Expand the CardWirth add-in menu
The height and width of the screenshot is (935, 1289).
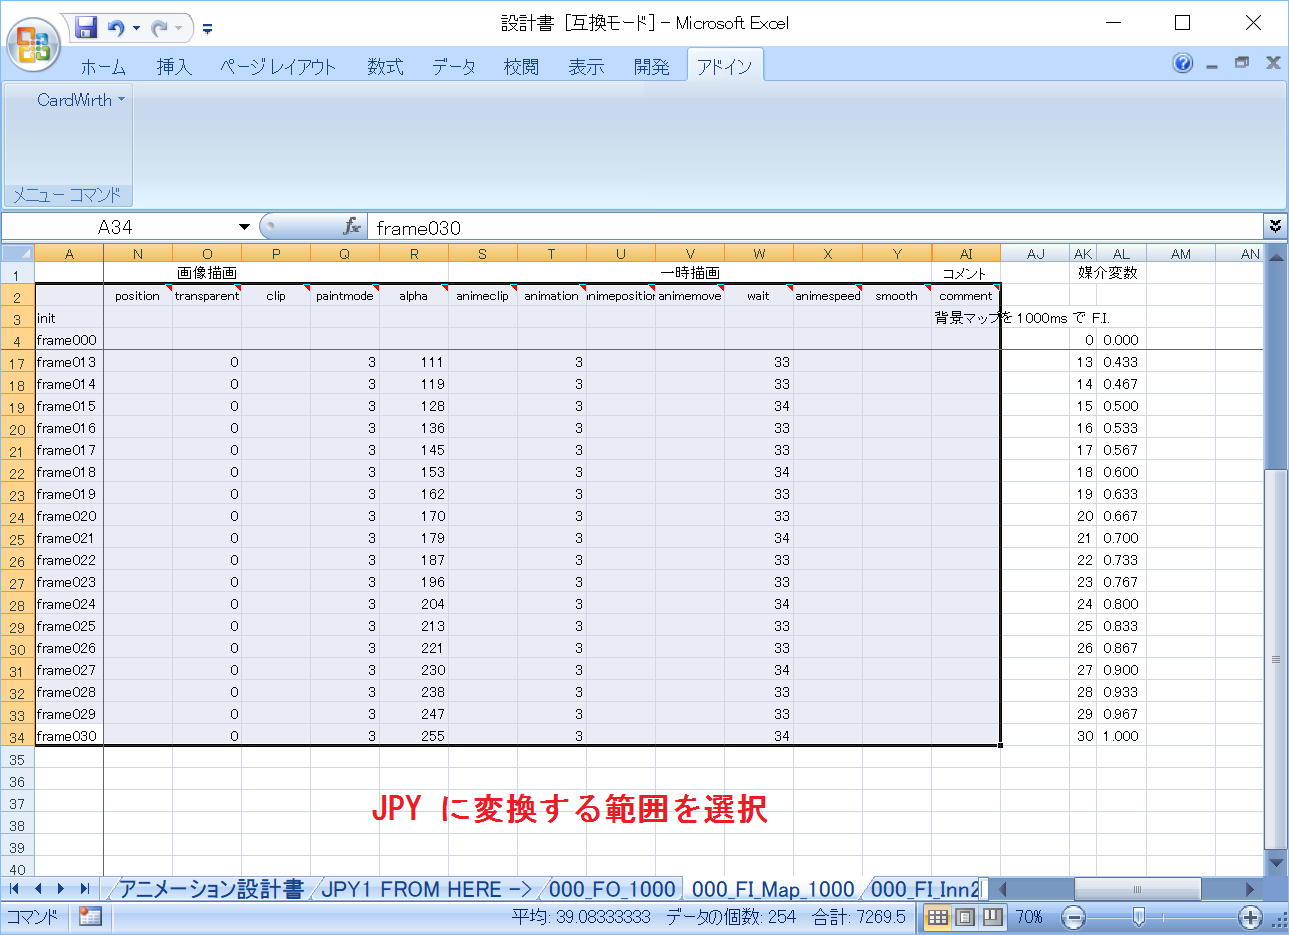tap(81, 100)
